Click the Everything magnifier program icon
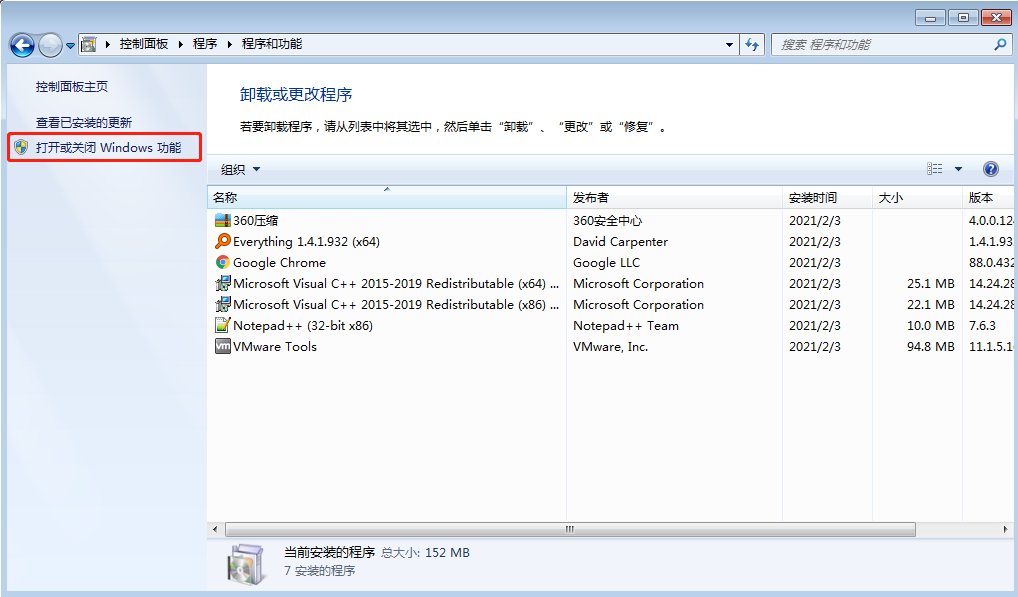The width and height of the screenshot is (1018, 597). coord(223,241)
